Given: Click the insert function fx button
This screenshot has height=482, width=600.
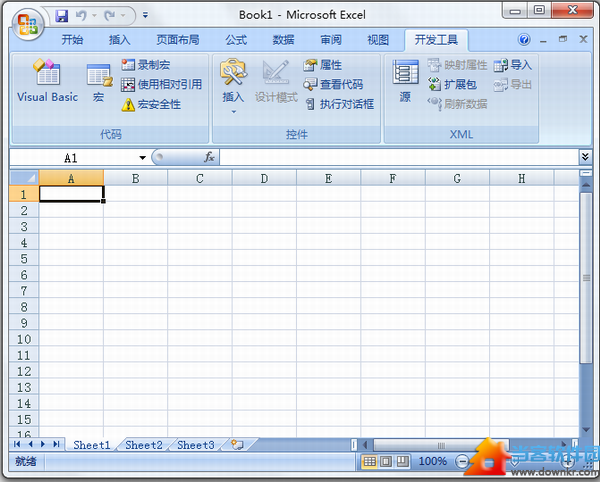Looking at the screenshot, I should [209, 157].
